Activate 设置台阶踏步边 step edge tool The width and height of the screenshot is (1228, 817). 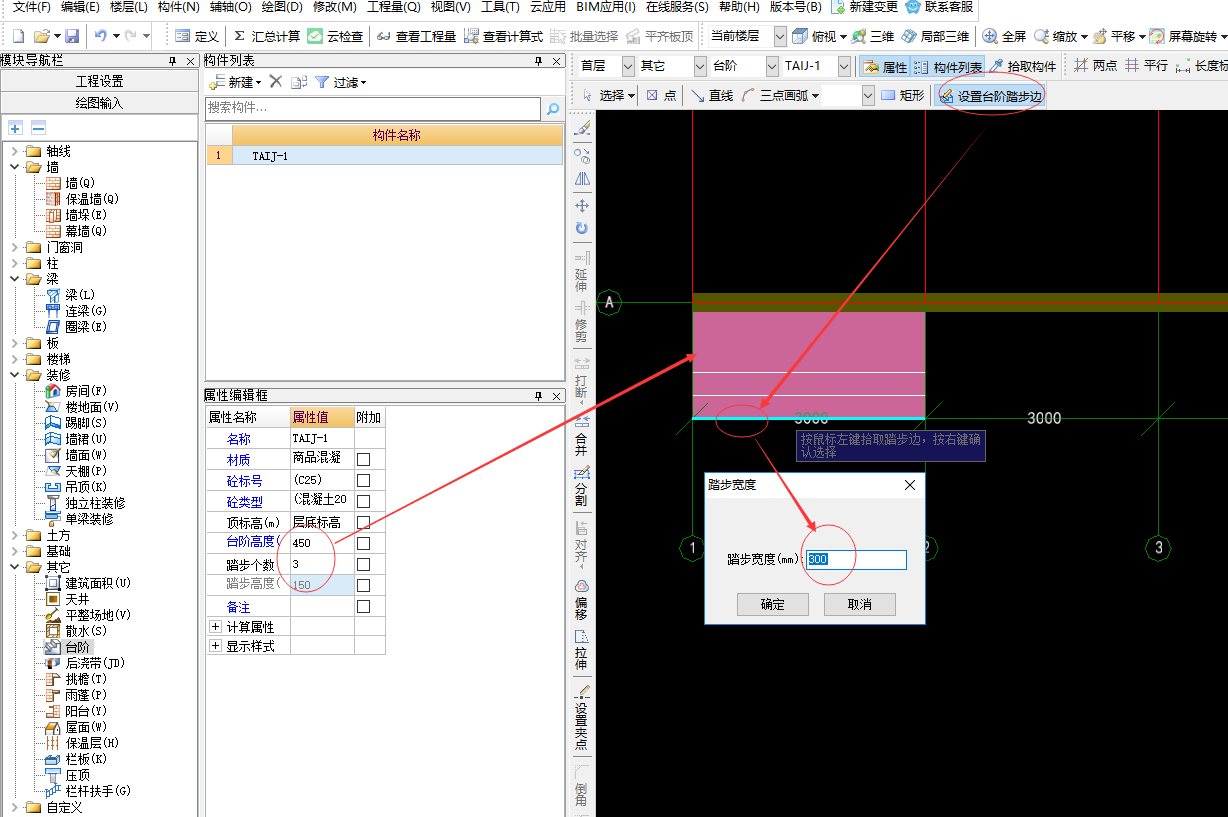point(990,96)
